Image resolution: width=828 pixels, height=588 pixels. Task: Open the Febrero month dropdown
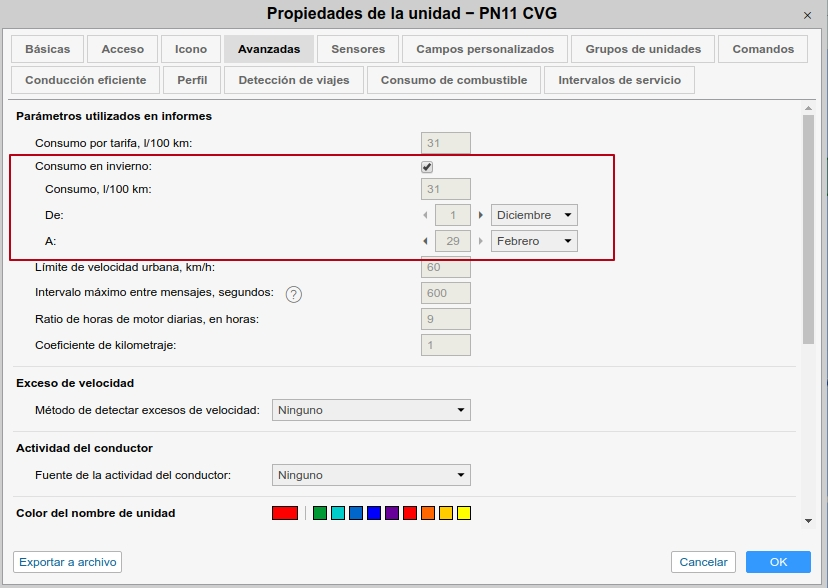pos(534,241)
